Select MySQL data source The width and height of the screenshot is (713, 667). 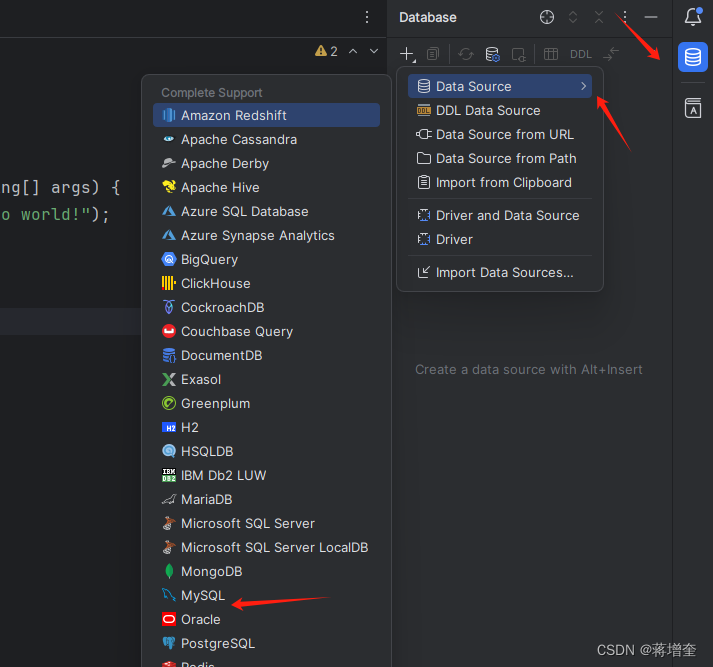[266, 596]
